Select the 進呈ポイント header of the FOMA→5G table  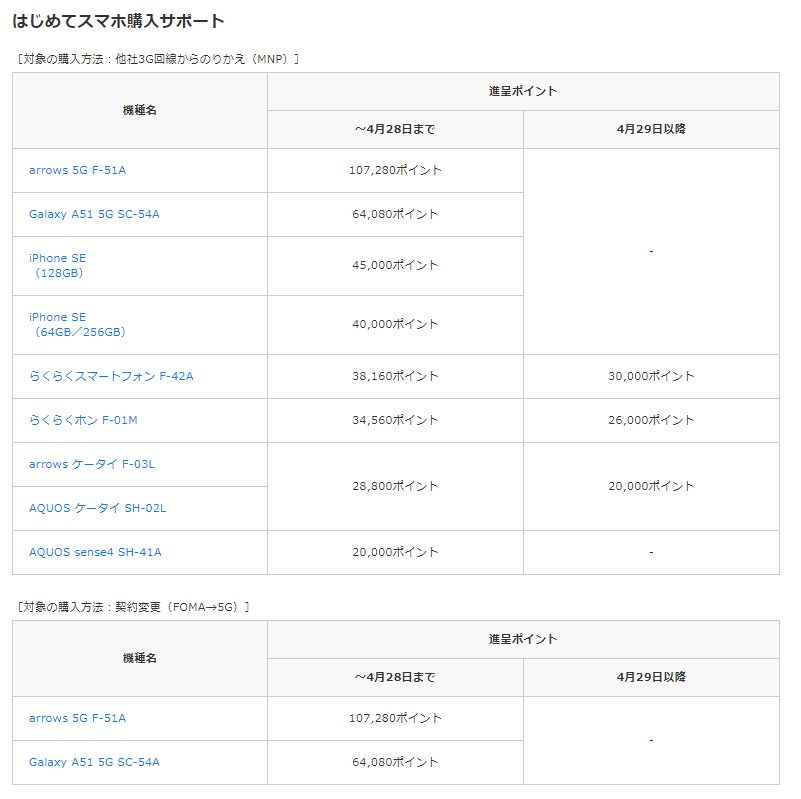pyautogui.click(x=524, y=640)
